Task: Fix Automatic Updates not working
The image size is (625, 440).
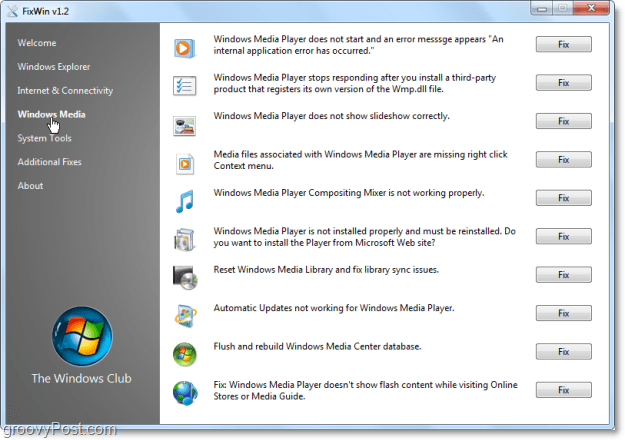Action: pos(564,313)
